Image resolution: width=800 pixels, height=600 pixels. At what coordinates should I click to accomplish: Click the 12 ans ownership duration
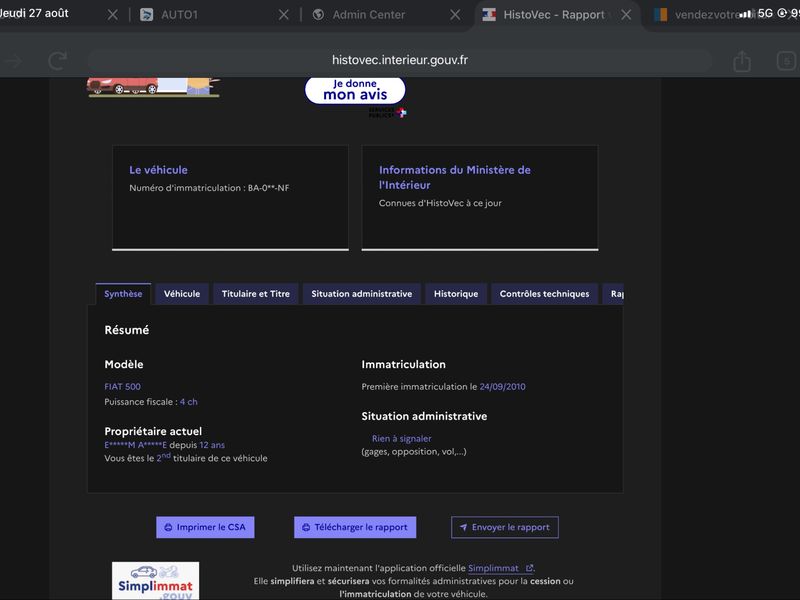(212, 445)
